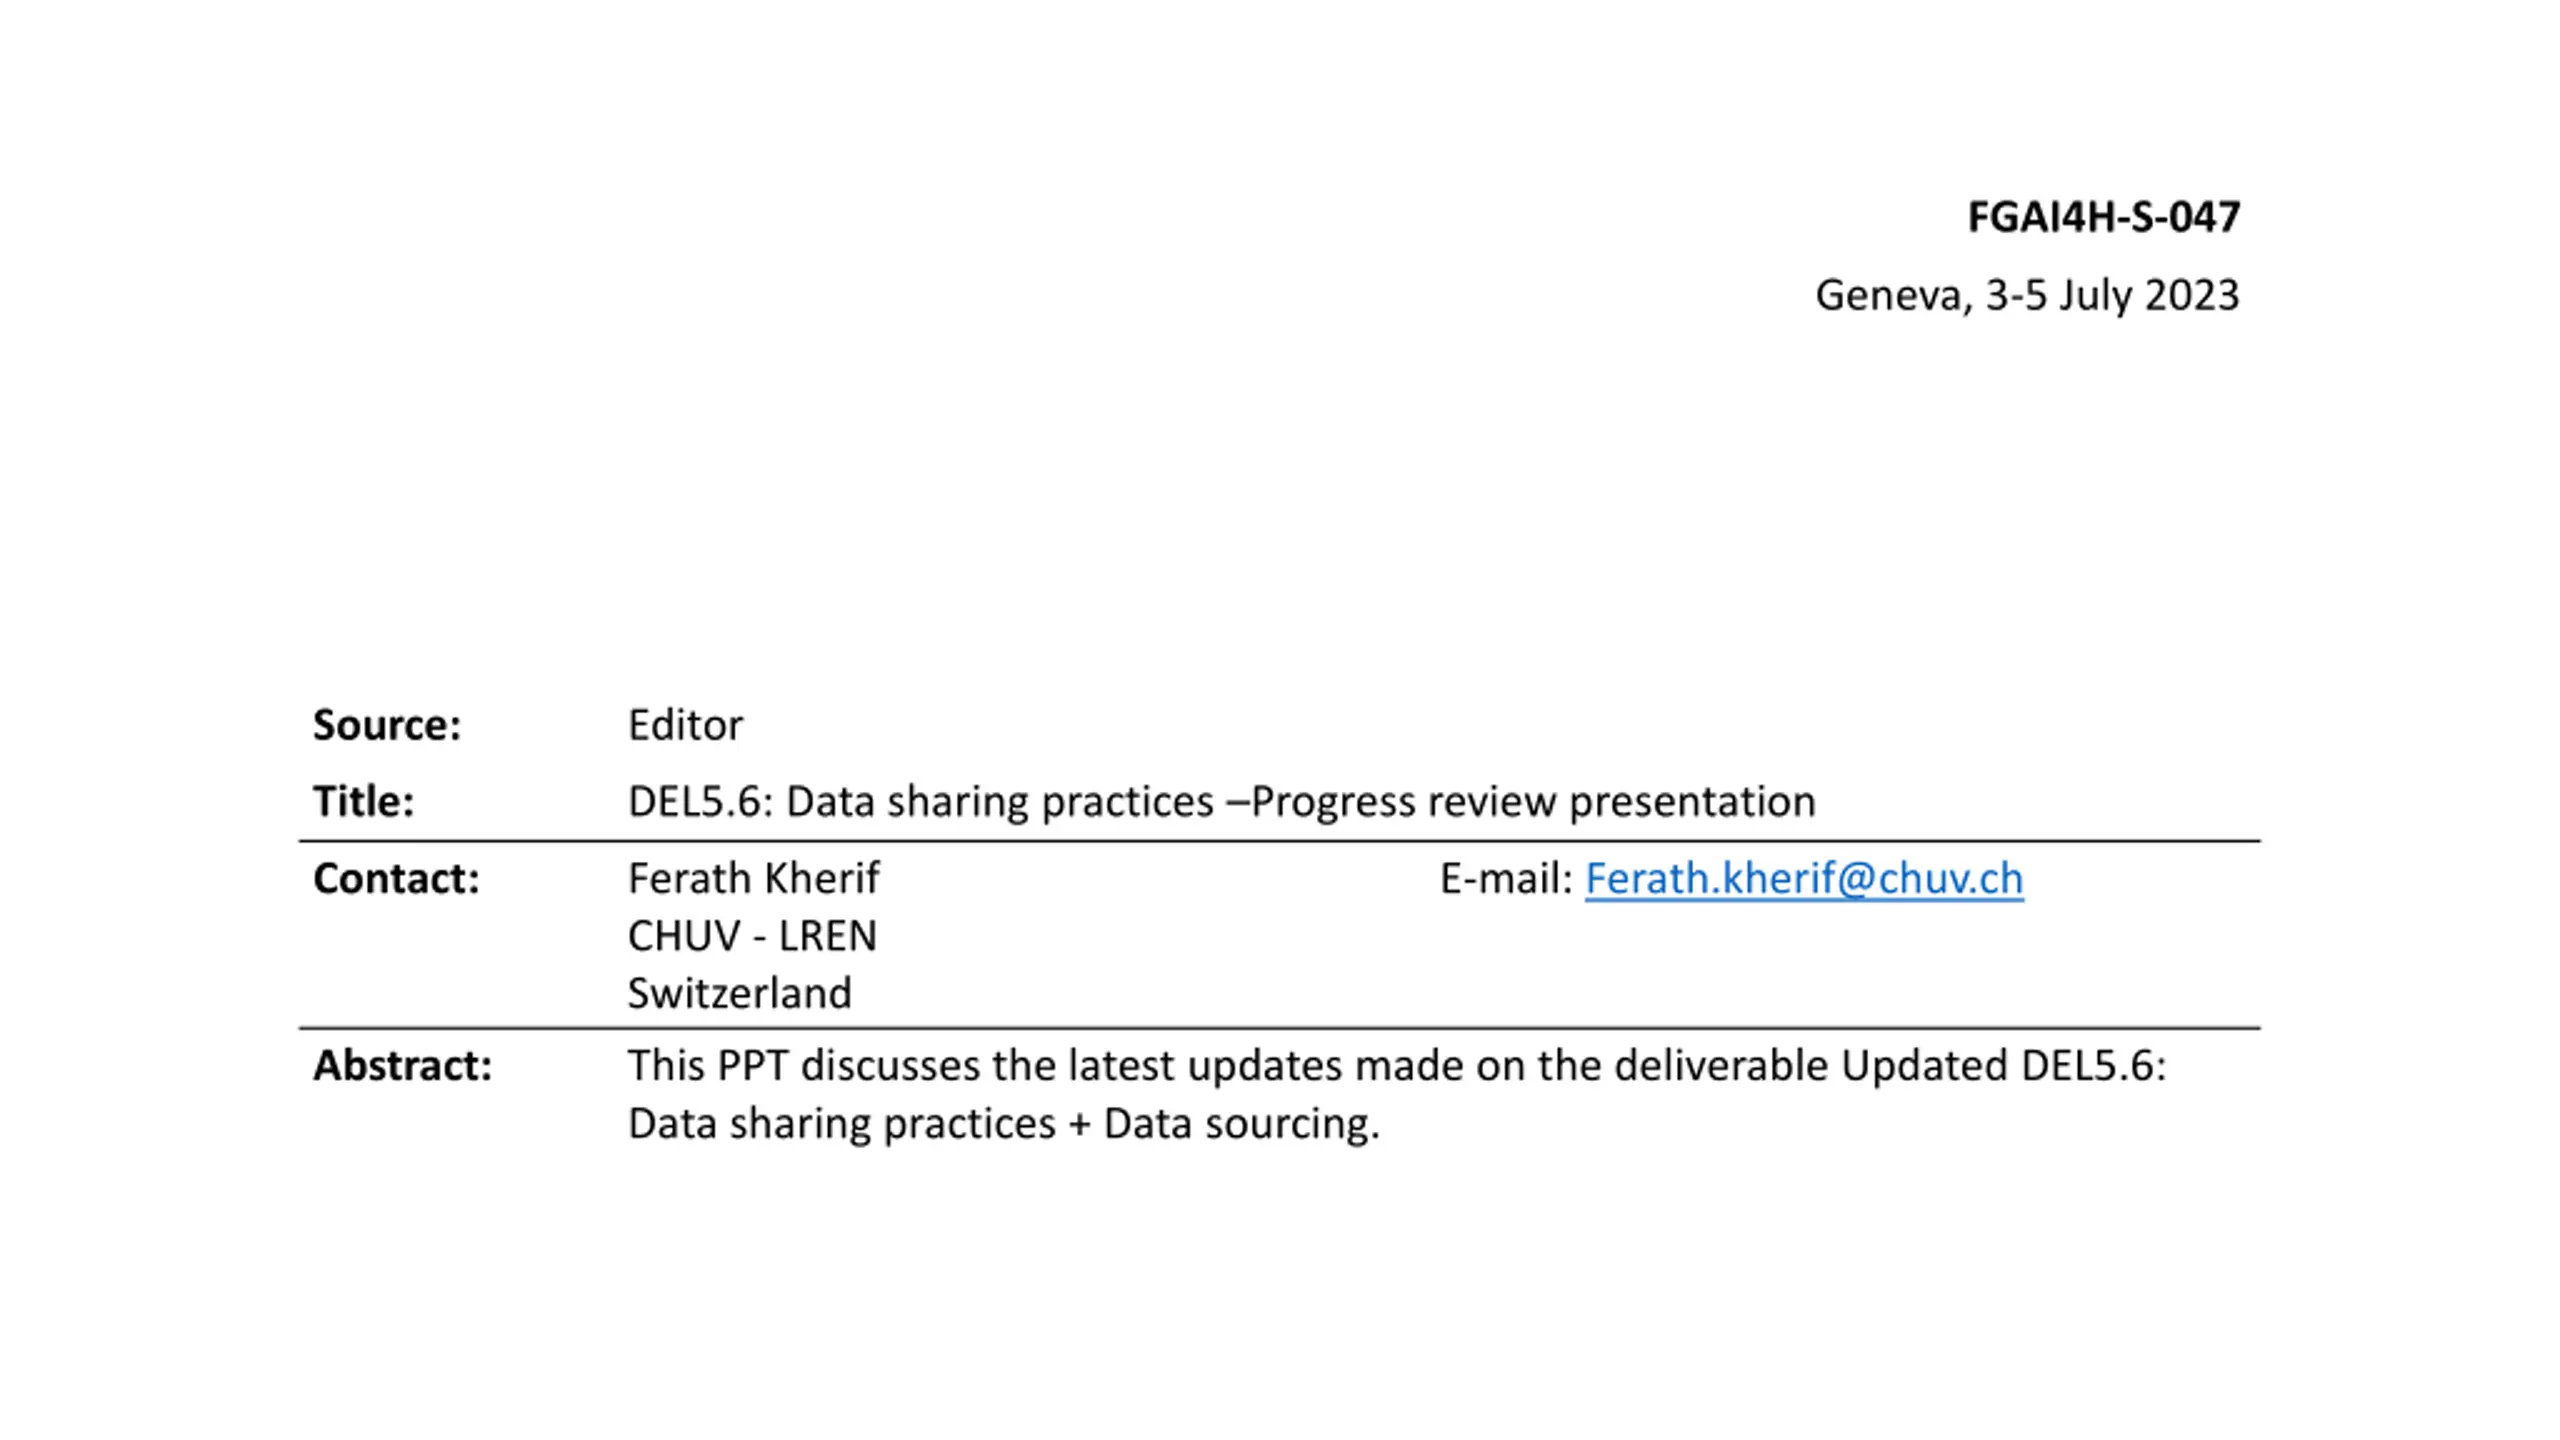
Task: Select the 'Editor' source value
Action: pyautogui.click(x=685, y=725)
